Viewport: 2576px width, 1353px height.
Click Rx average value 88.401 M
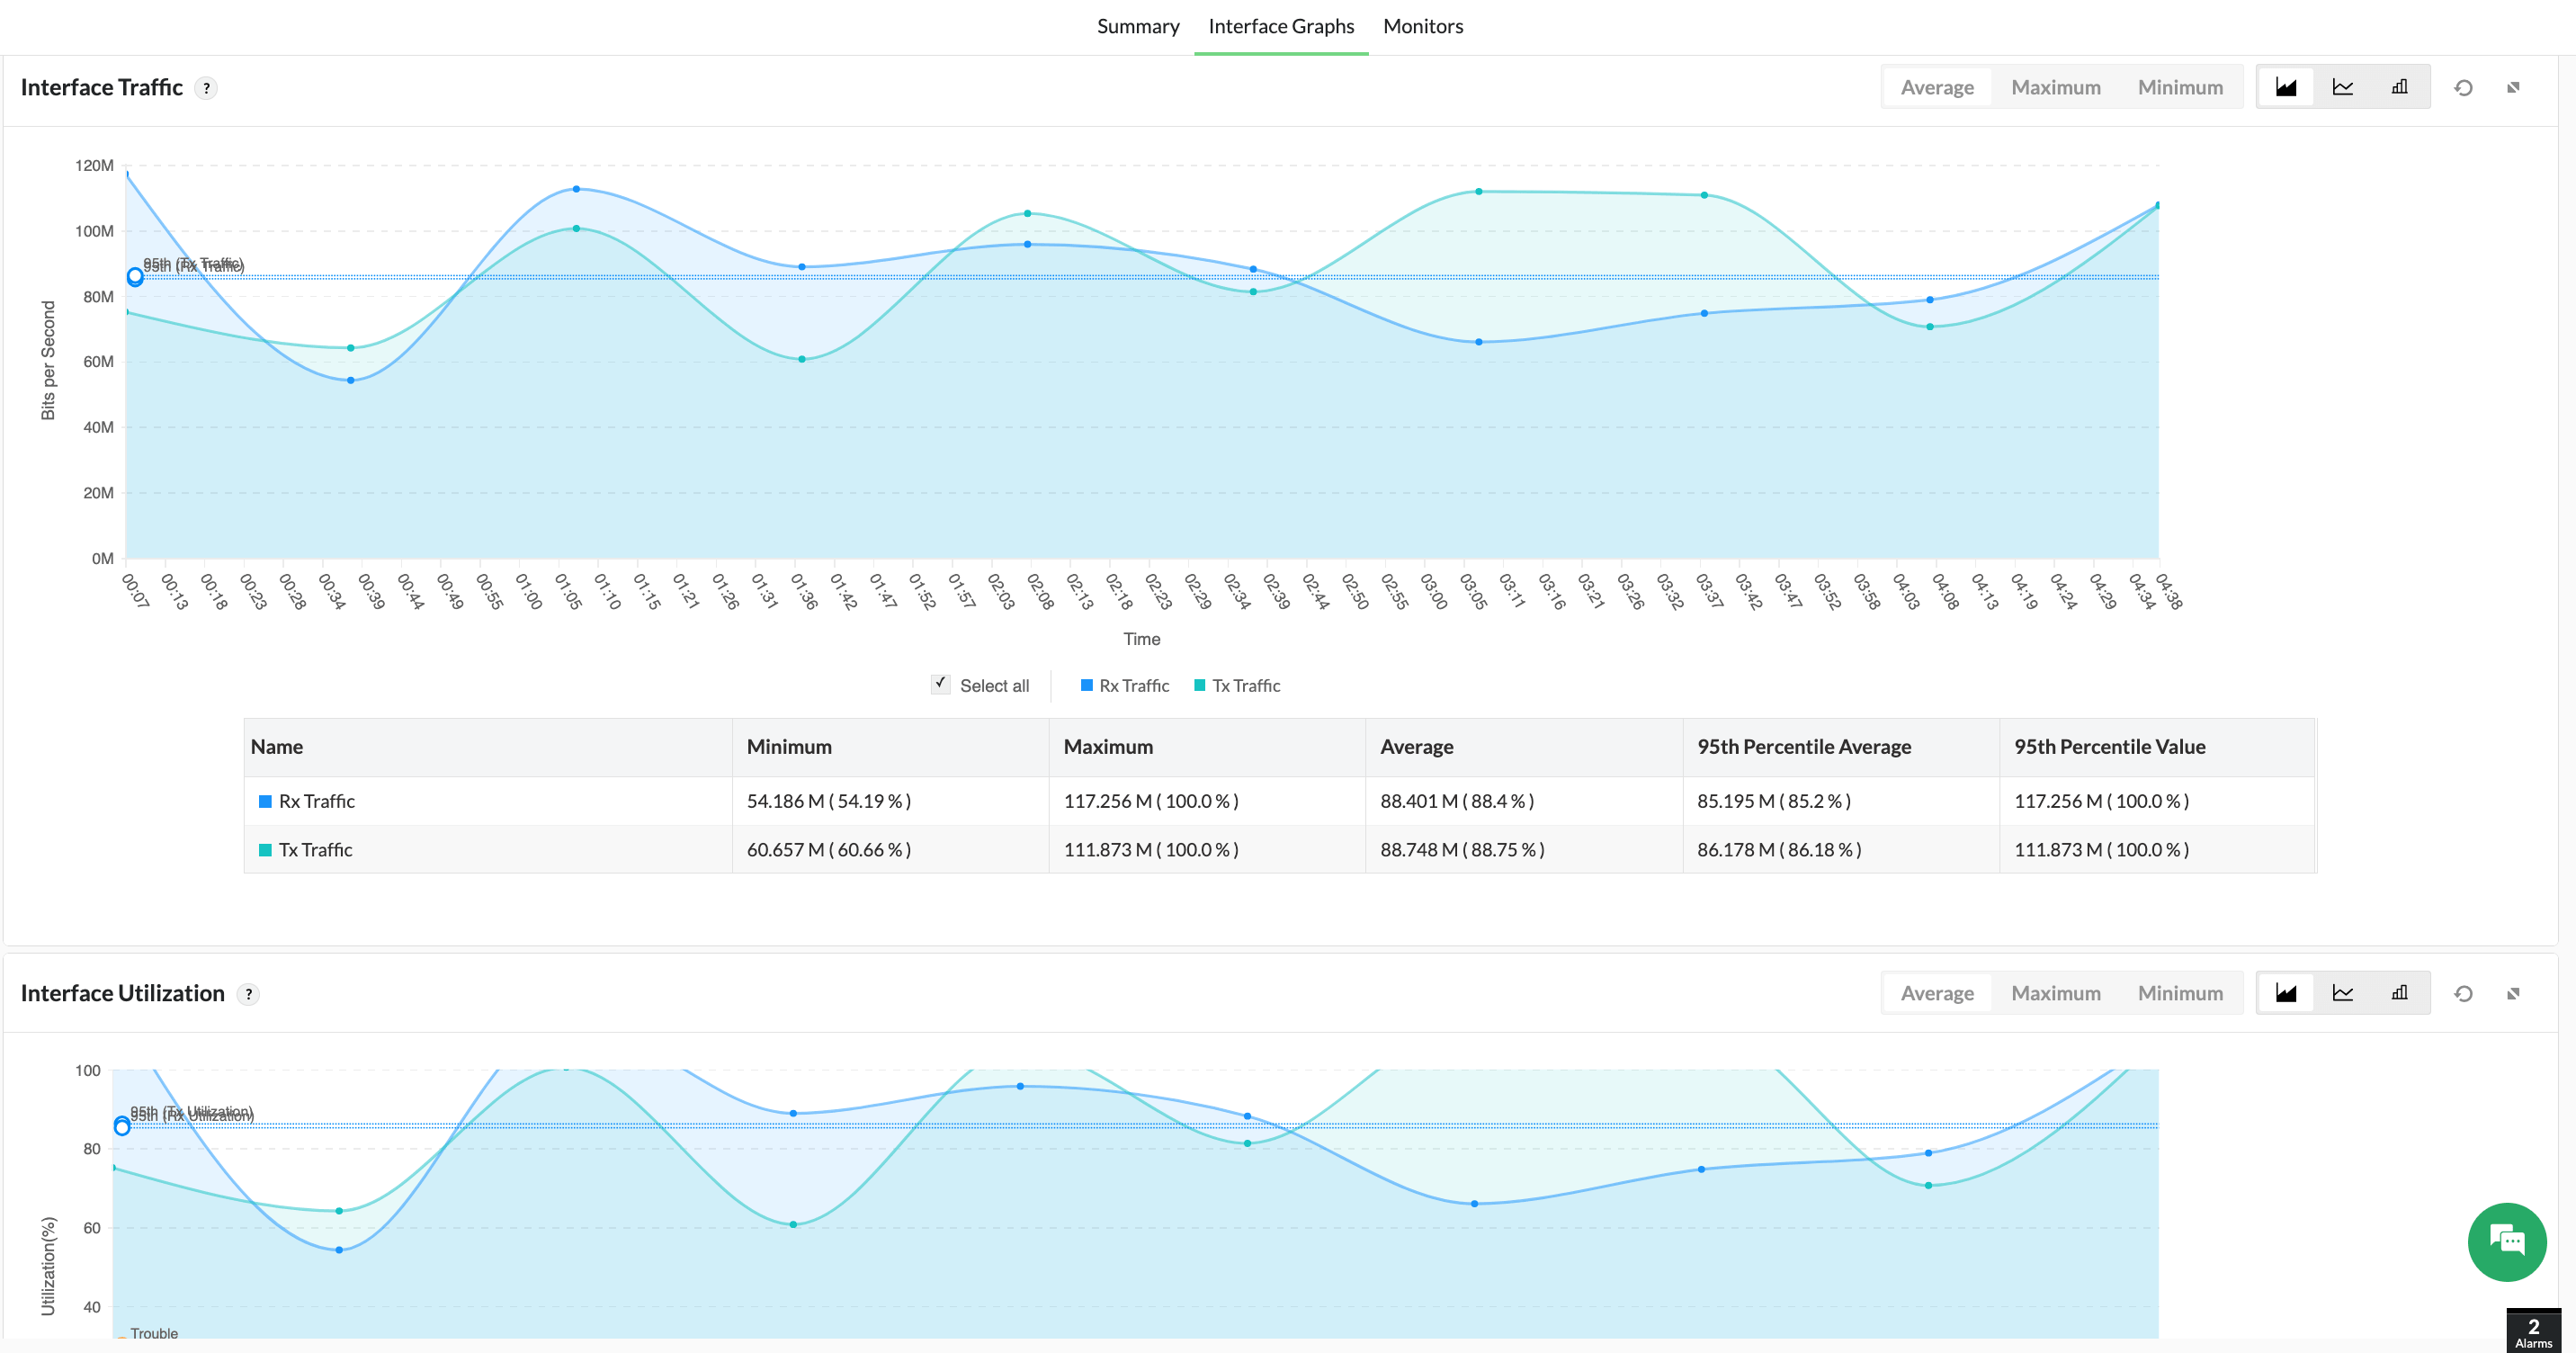[1457, 801]
